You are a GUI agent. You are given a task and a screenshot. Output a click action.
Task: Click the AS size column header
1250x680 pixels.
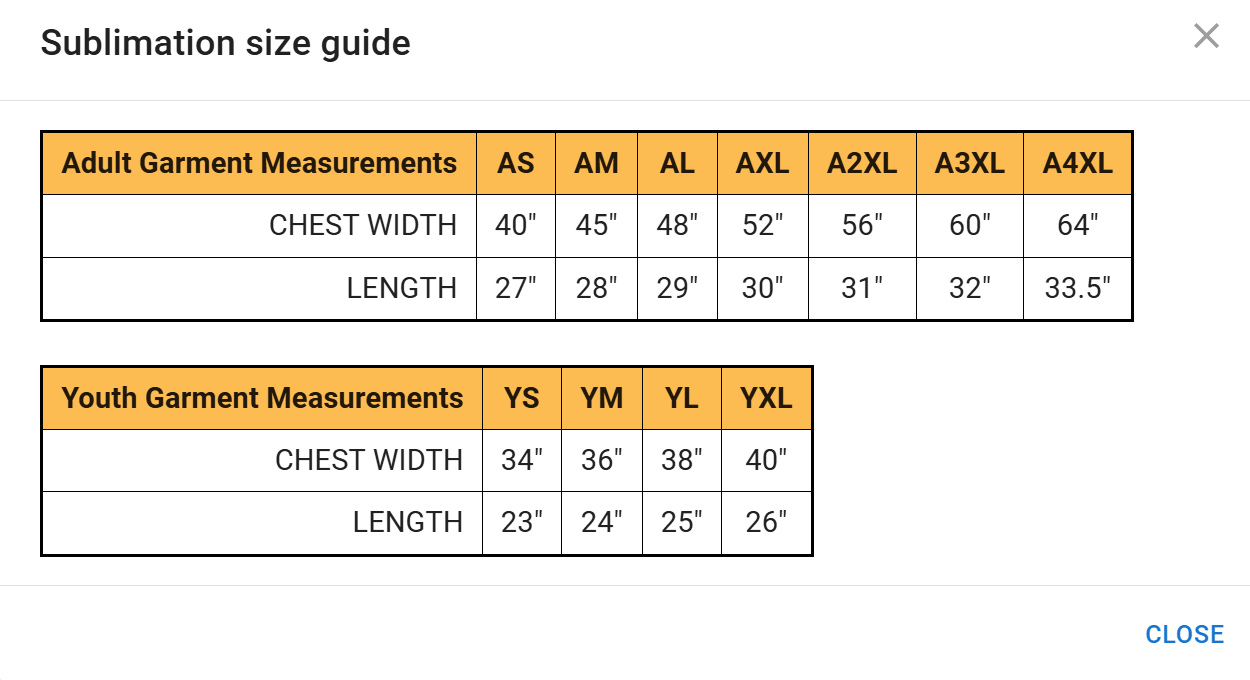click(x=516, y=163)
